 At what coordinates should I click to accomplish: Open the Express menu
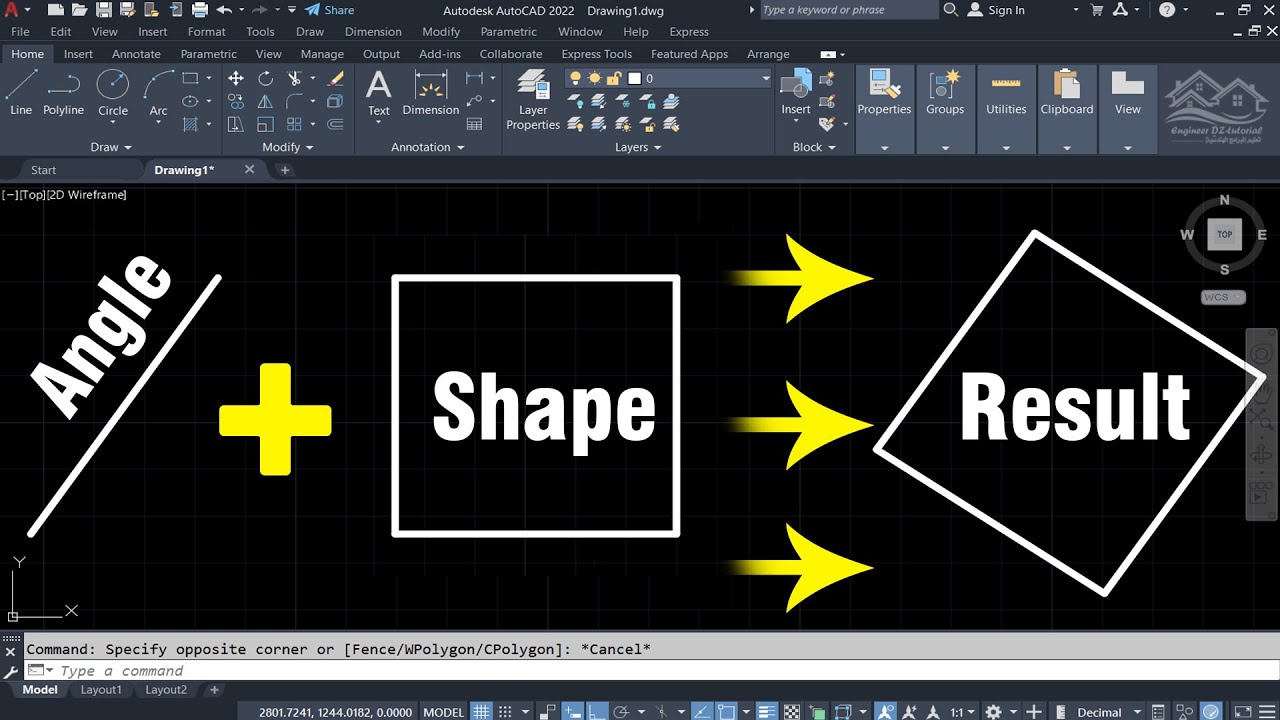[x=689, y=32]
